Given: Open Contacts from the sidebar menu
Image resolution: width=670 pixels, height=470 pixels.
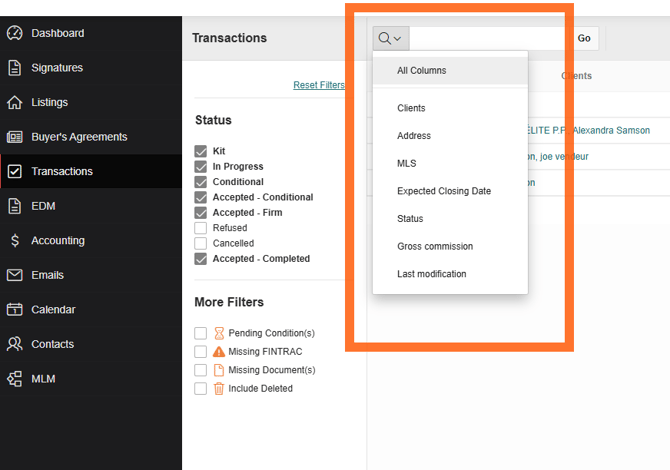Looking at the screenshot, I should pyautogui.click(x=52, y=344).
